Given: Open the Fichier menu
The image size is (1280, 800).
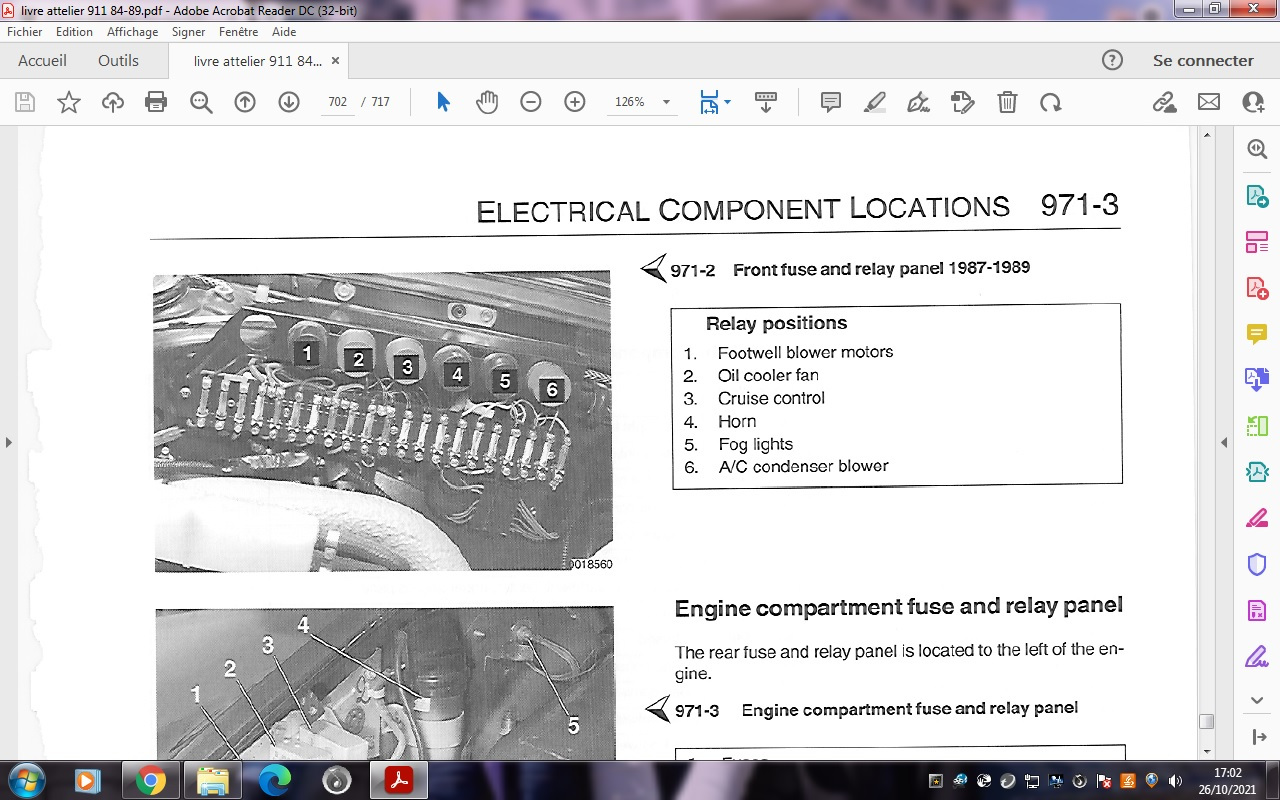Looking at the screenshot, I should pyautogui.click(x=25, y=32).
